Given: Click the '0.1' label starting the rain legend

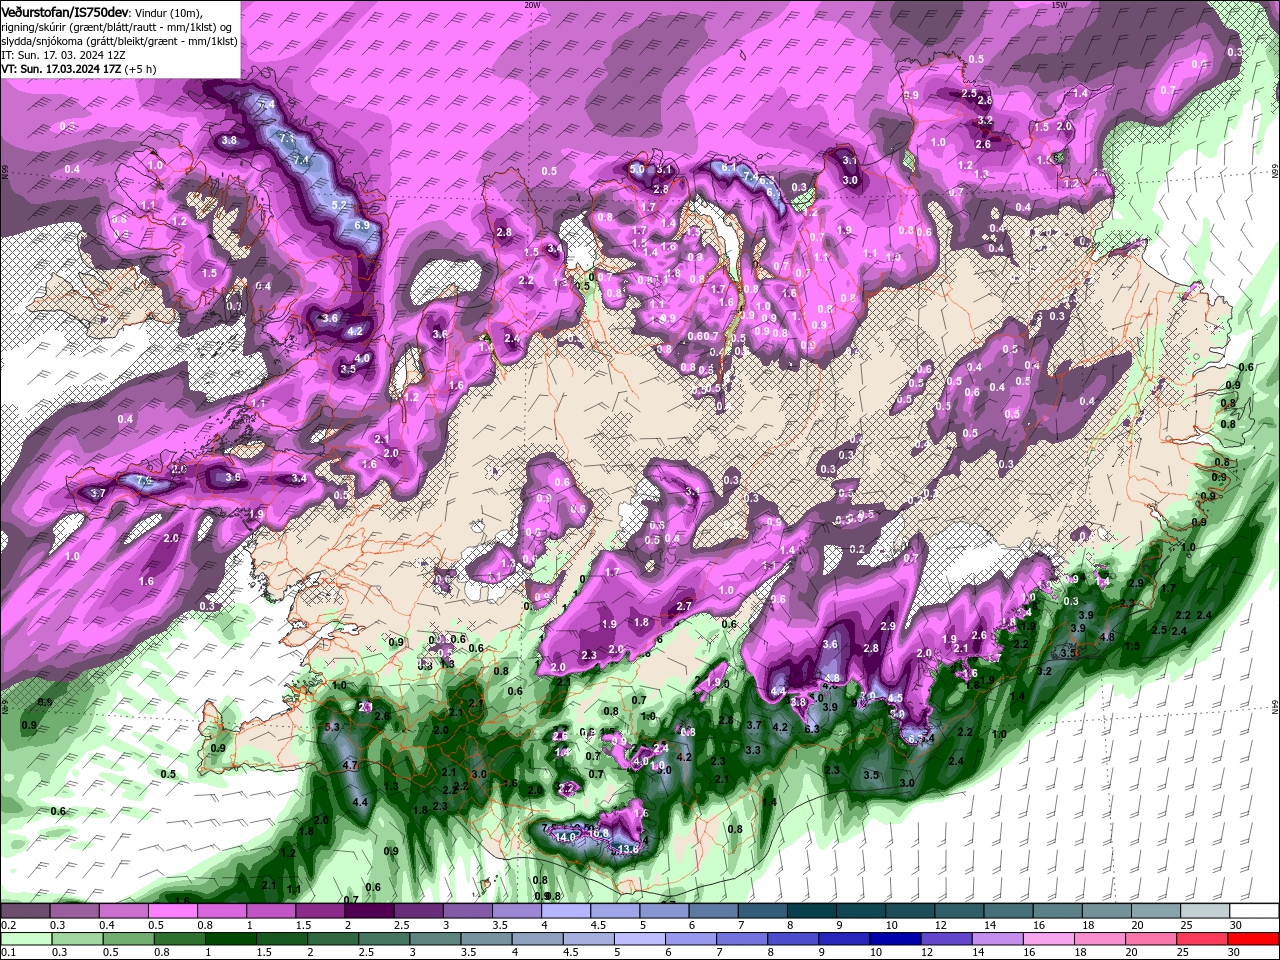Looking at the screenshot, I should click(x=9, y=951).
